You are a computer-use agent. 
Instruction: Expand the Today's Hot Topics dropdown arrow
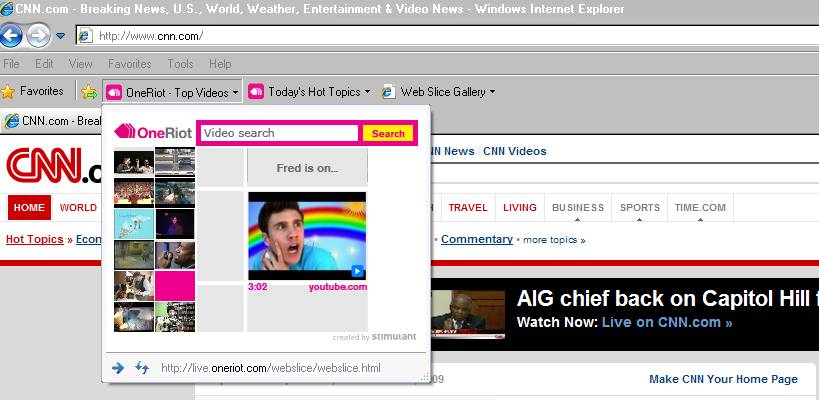click(367, 92)
